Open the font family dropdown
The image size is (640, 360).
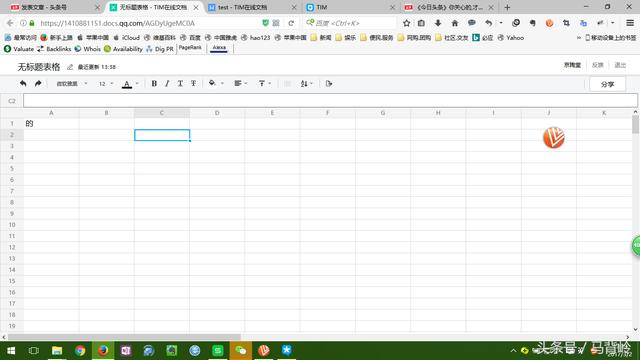72,84
